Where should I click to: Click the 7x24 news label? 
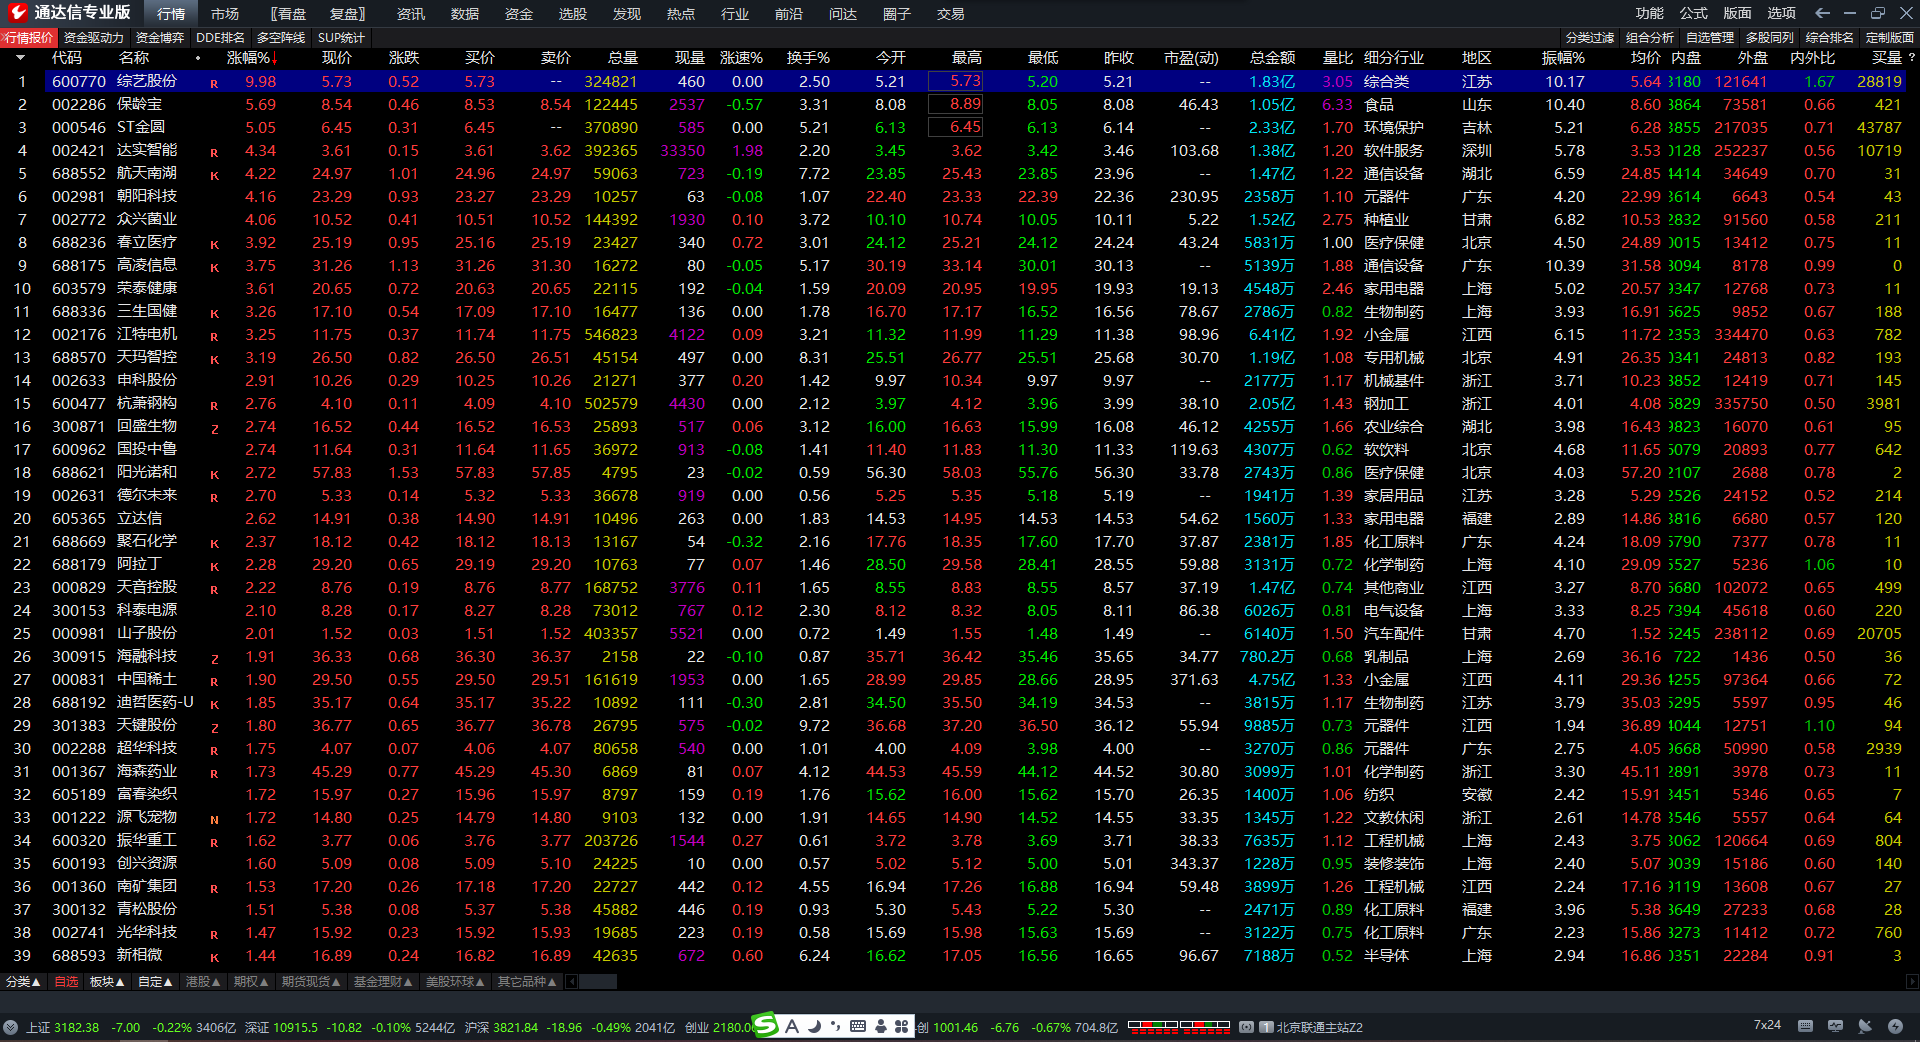tap(1767, 1025)
